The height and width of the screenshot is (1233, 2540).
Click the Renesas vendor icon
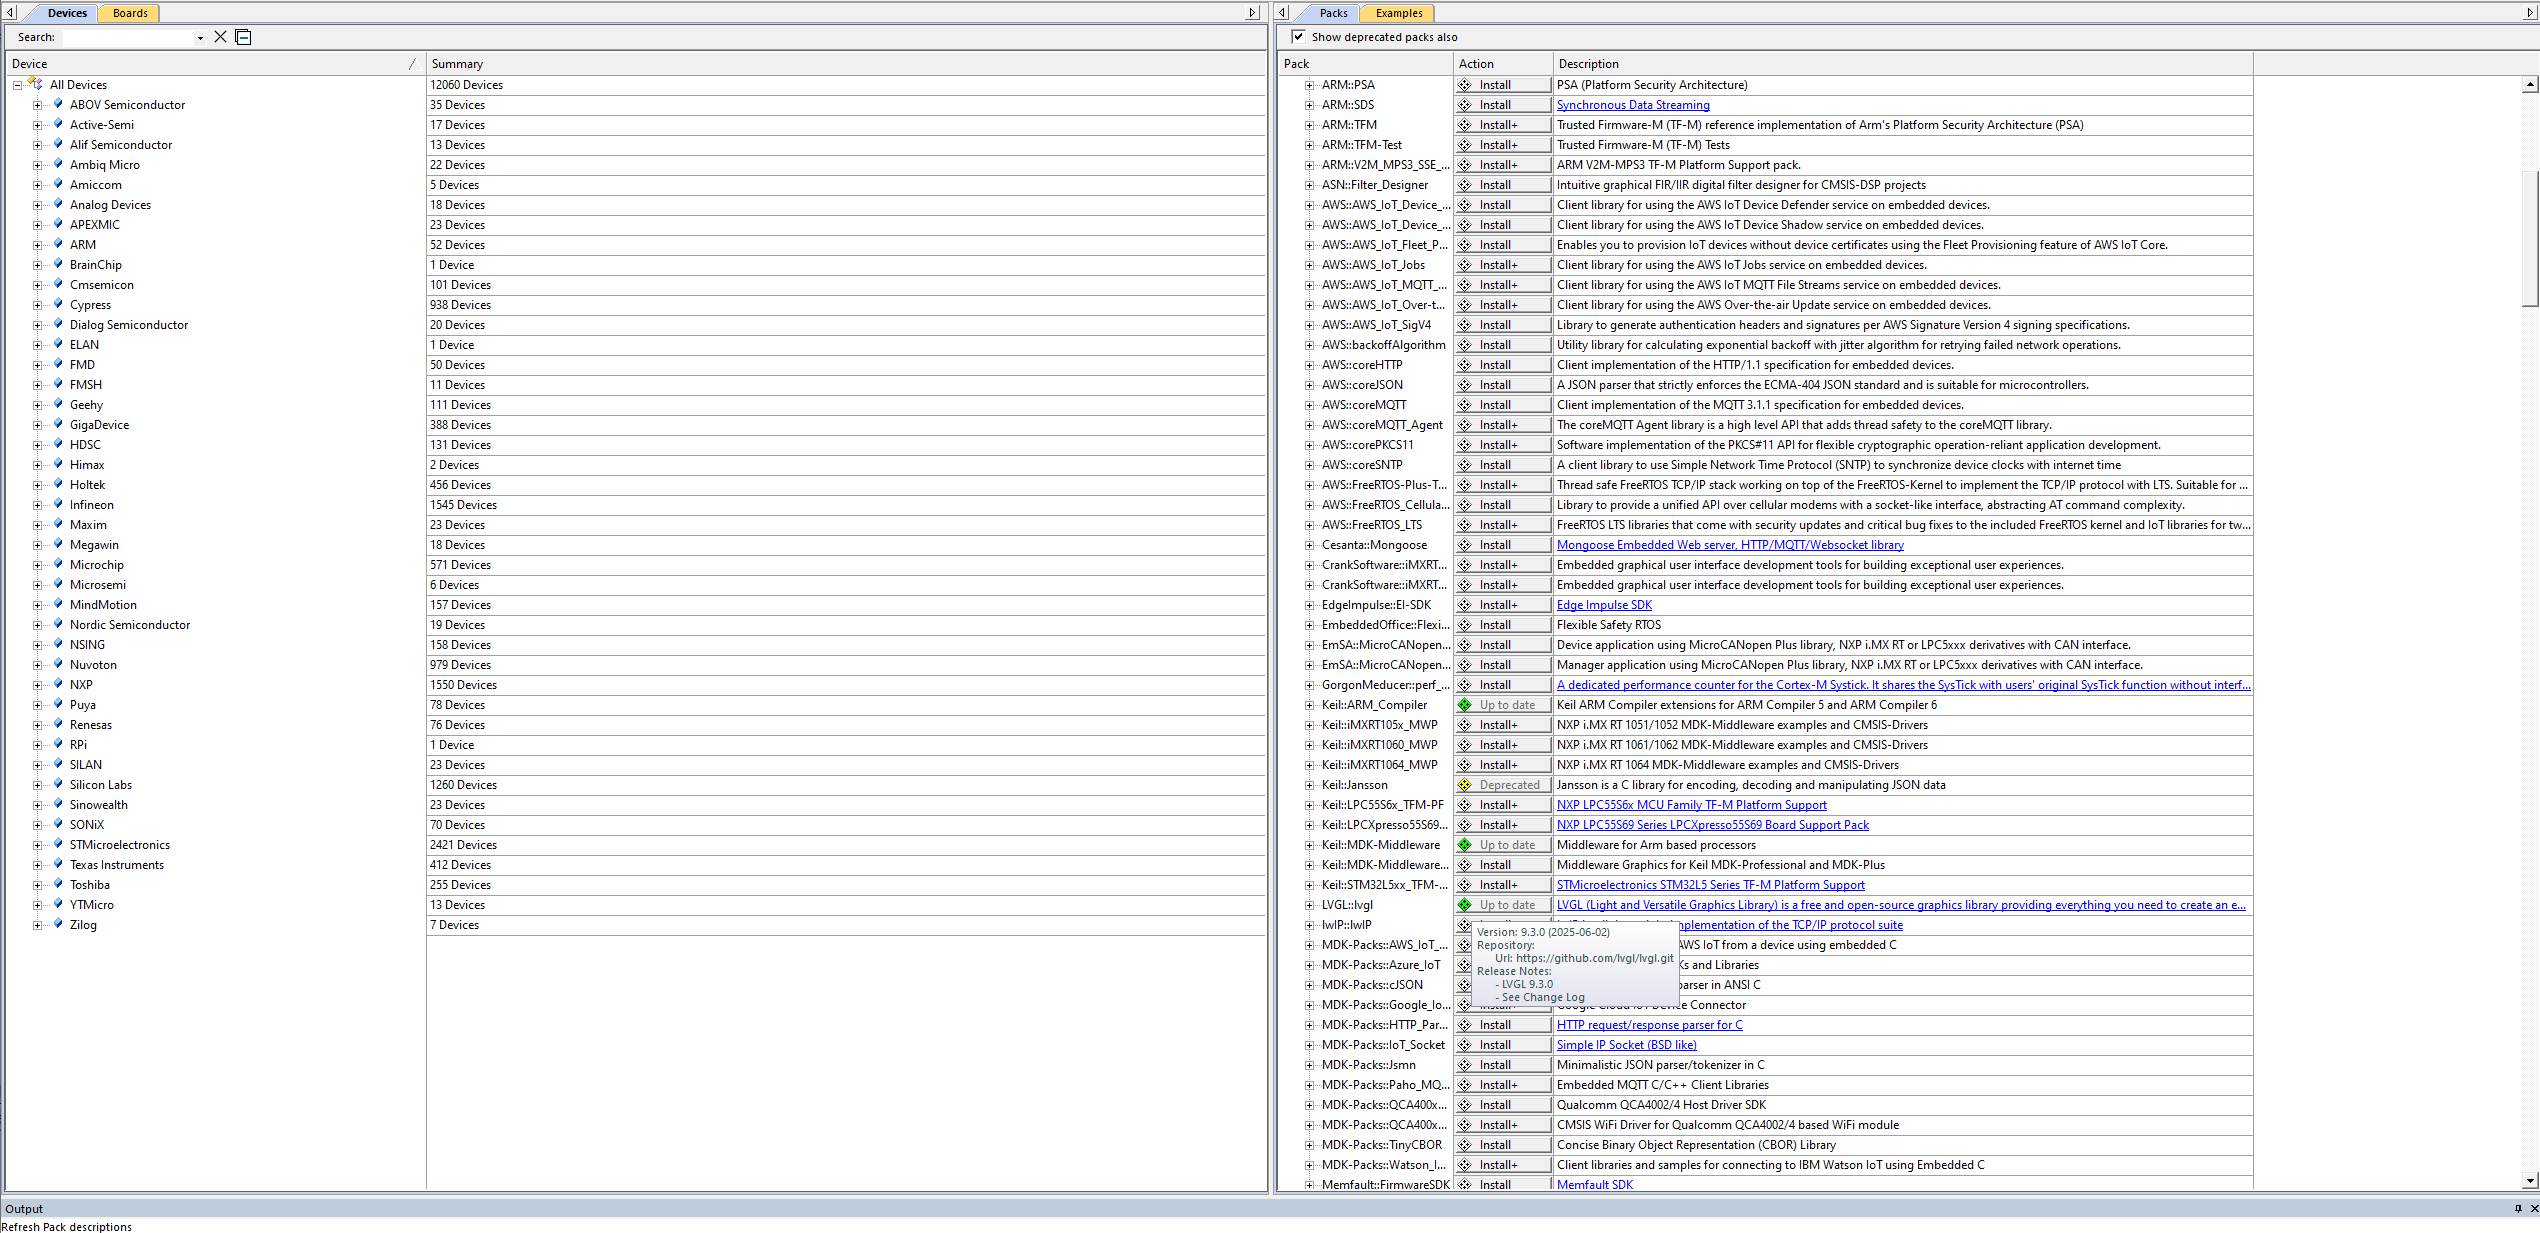58,724
